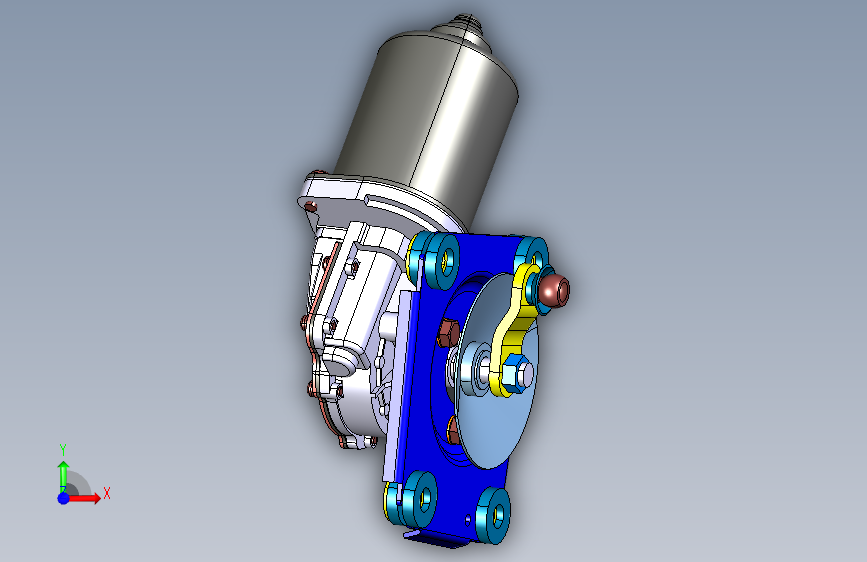Image resolution: width=867 pixels, height=562 pixels.
Task: Click the red "X" axis label
Action: pos(107,493)
